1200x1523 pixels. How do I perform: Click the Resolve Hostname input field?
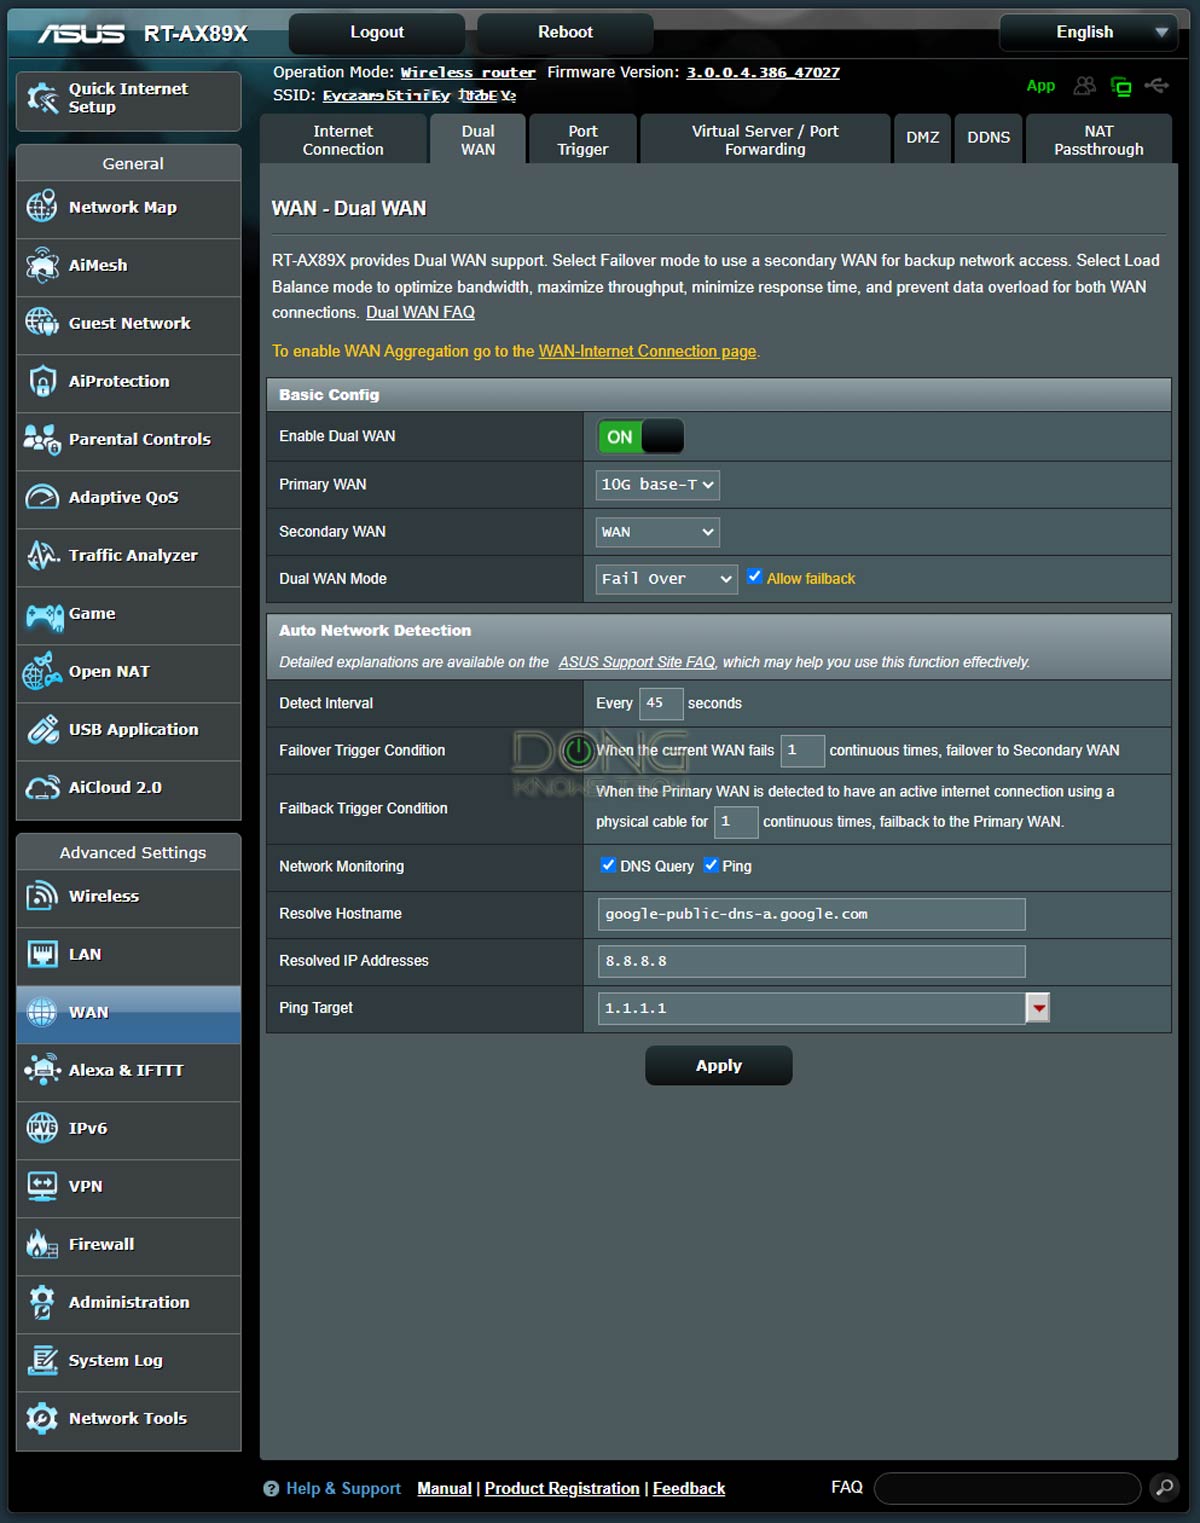pyautogui.click(x=812, y=914)
